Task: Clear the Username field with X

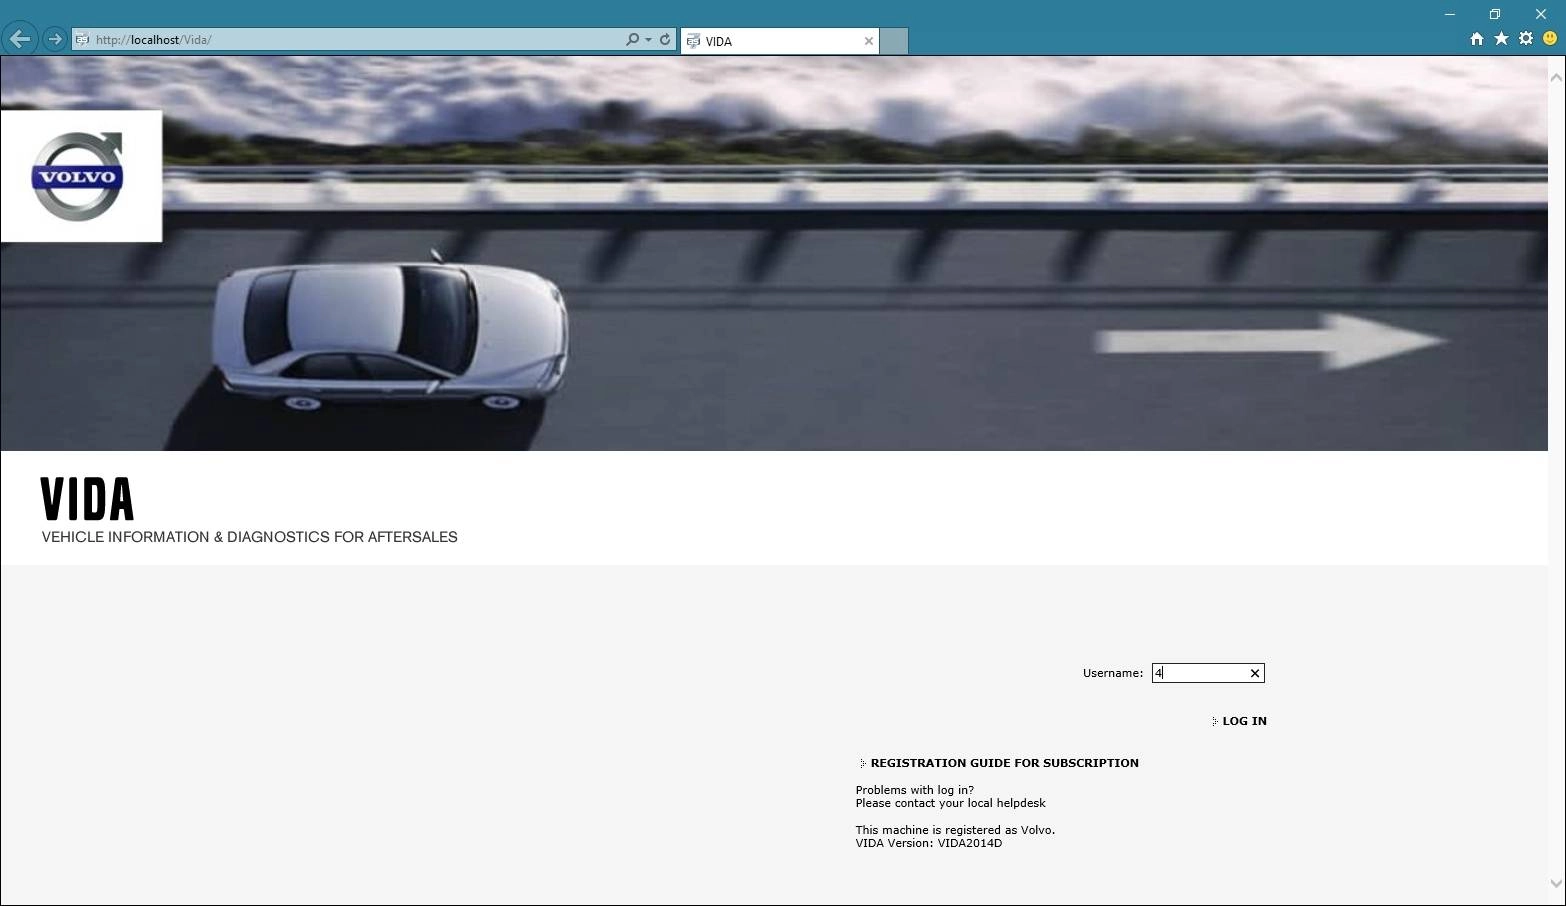Action: (1255, 673)
